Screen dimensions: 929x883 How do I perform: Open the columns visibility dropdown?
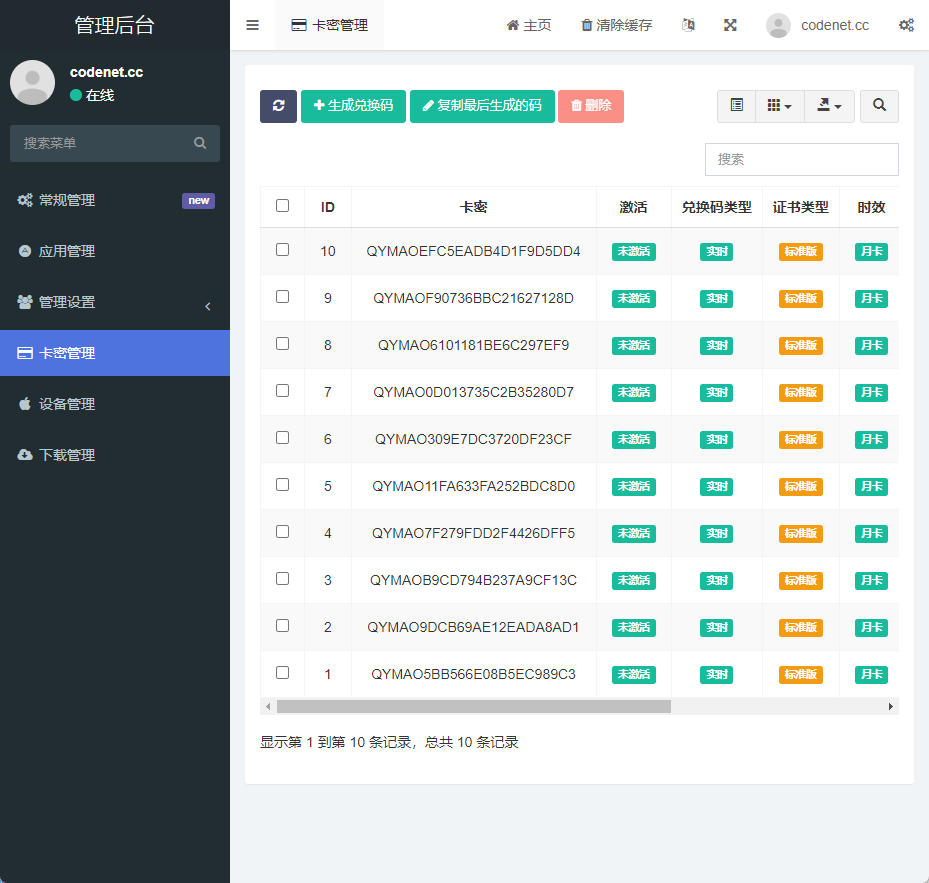pyautogui.click(x=780, y=106)
